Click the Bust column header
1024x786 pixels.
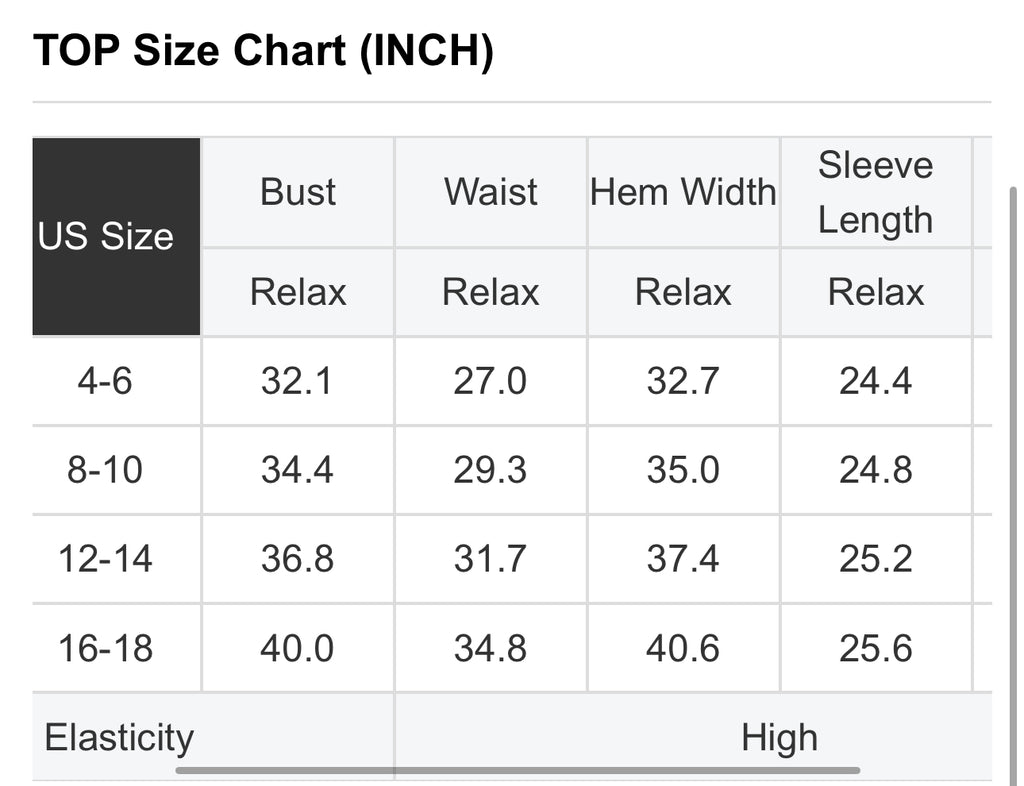[x=298, y=192]
